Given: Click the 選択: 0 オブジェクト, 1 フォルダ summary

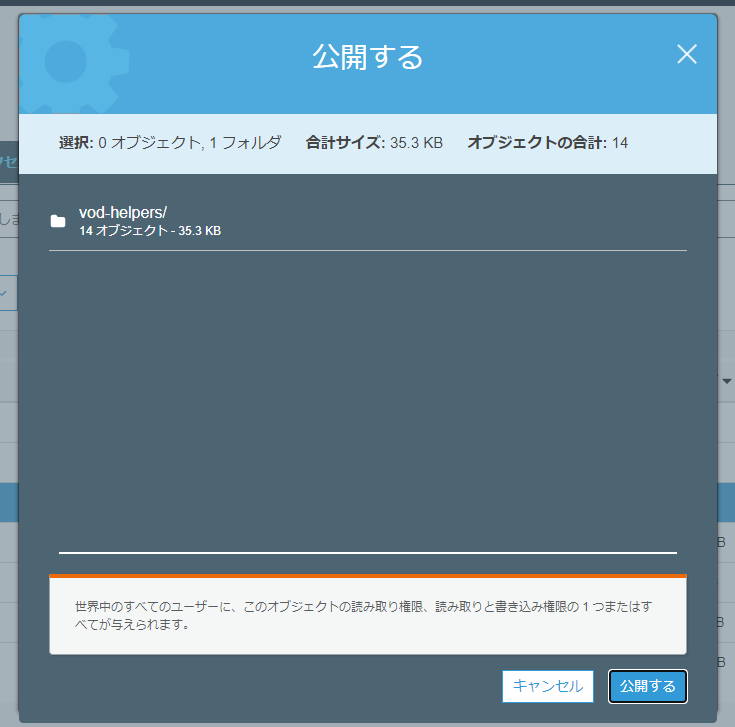Looking at the screenshot, I should 170,142.
